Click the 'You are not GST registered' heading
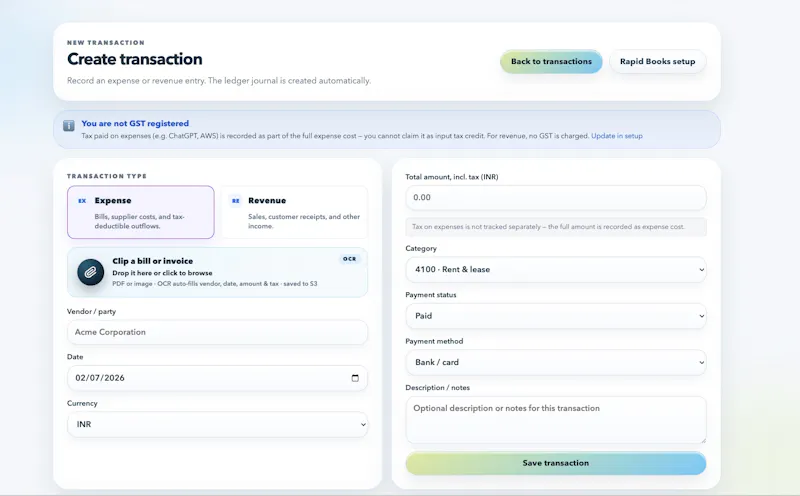 pos(135,123)
